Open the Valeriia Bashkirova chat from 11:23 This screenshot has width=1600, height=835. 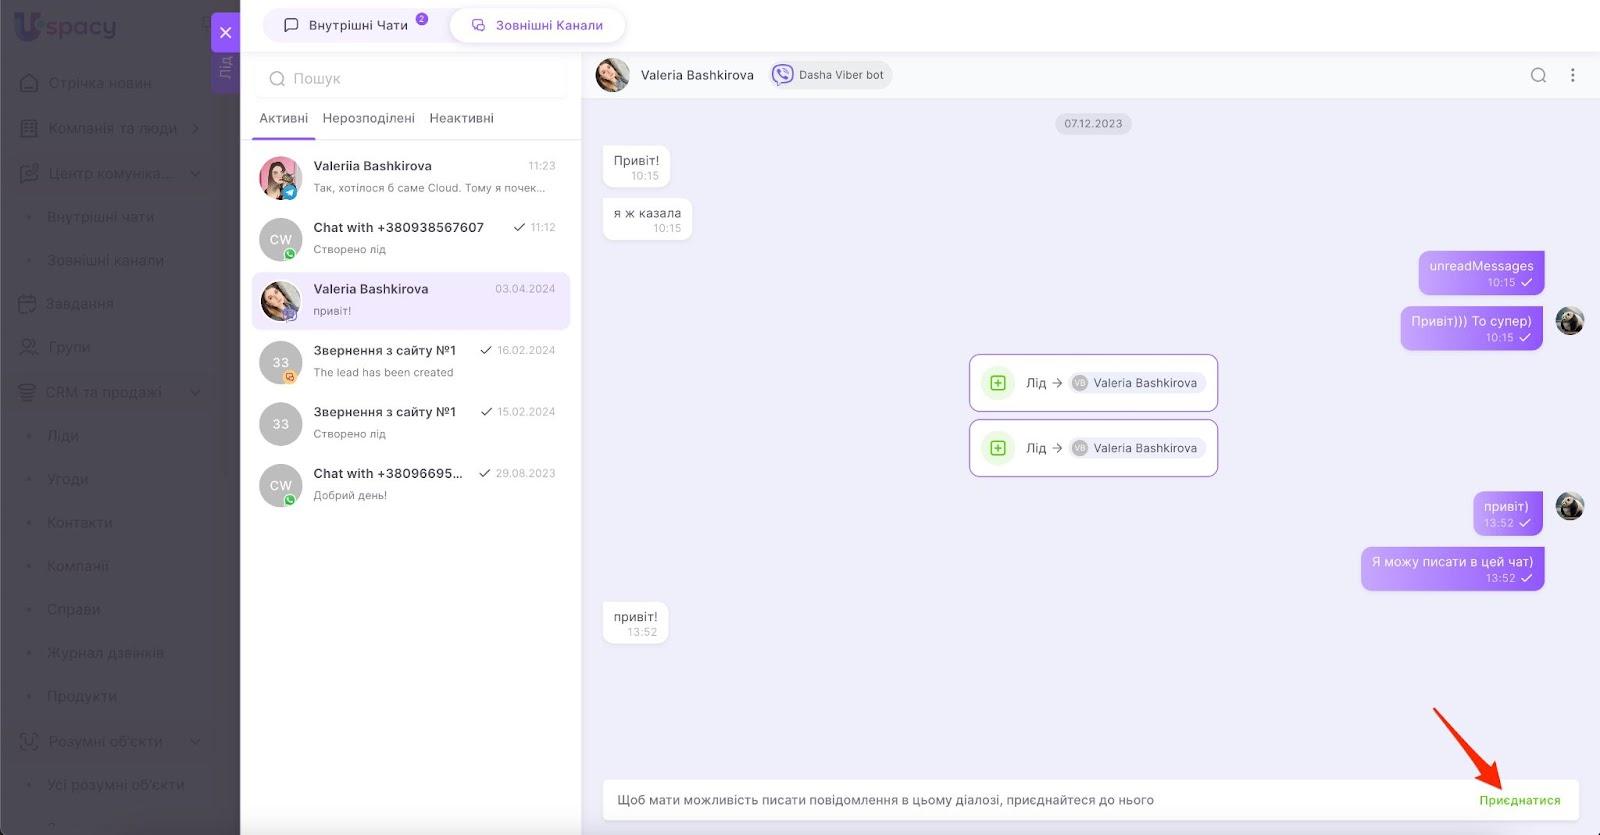point(411,177)
